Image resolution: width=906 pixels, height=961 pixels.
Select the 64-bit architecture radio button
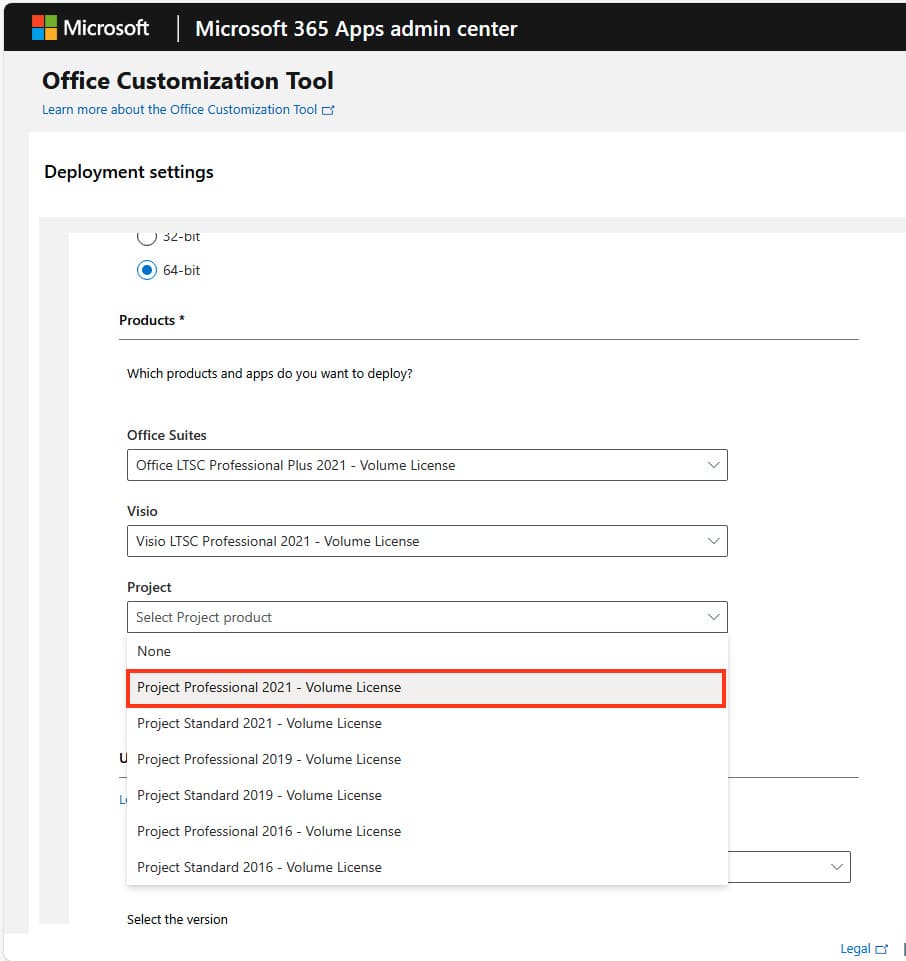[x=147, y=270]
